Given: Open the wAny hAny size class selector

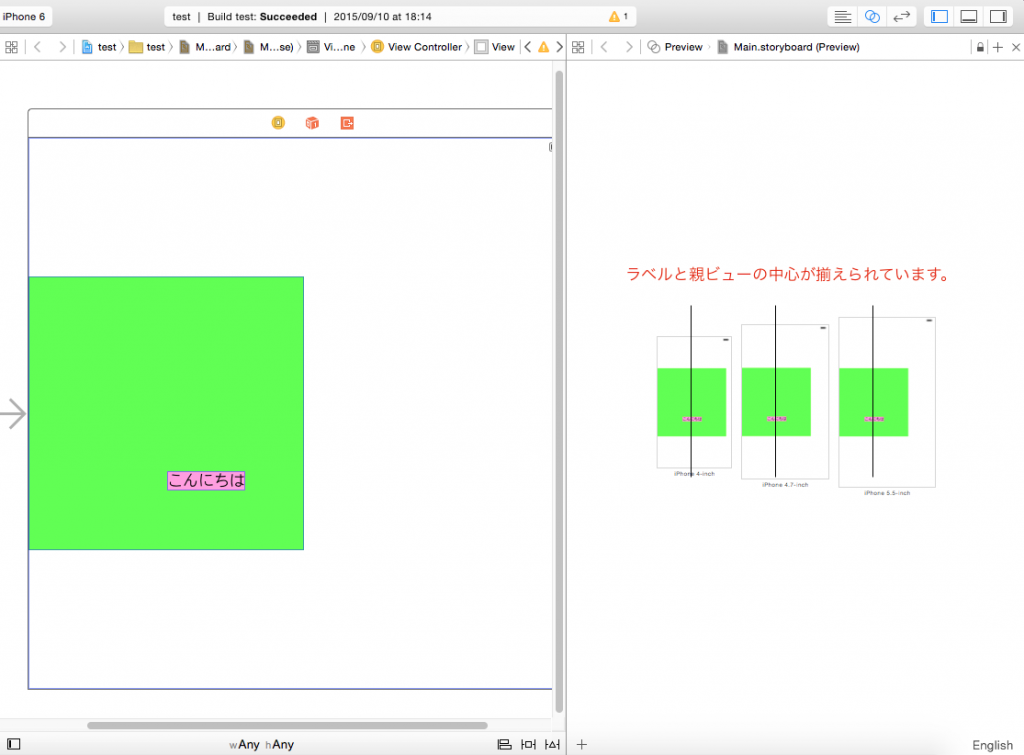Looking at the screenshot, I should pyautogui.click(x=261, y=744).
